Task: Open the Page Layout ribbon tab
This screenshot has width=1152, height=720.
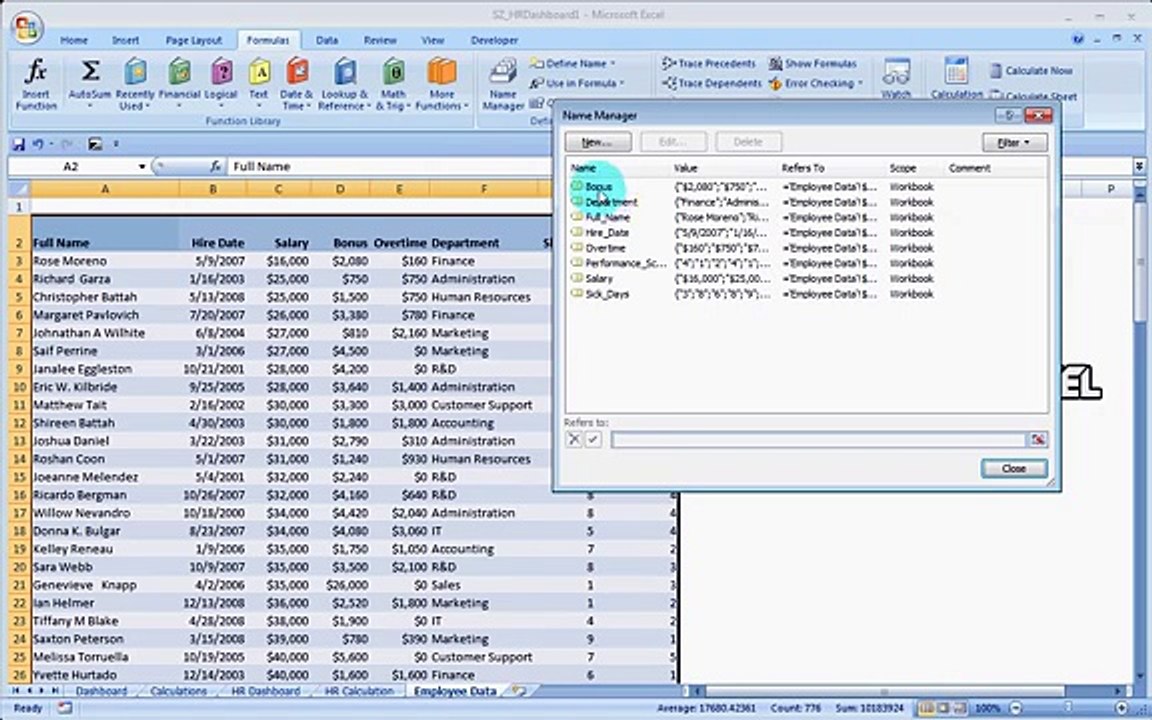Action: point(193,40)
